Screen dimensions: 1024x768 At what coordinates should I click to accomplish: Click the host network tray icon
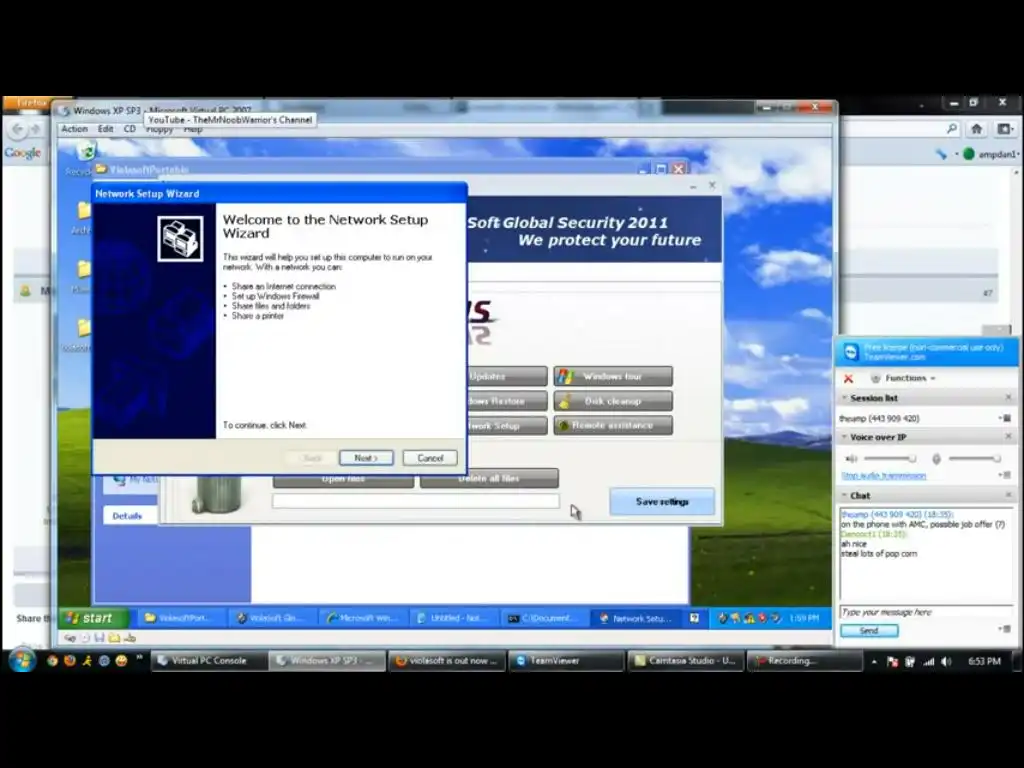pos(928,662)
